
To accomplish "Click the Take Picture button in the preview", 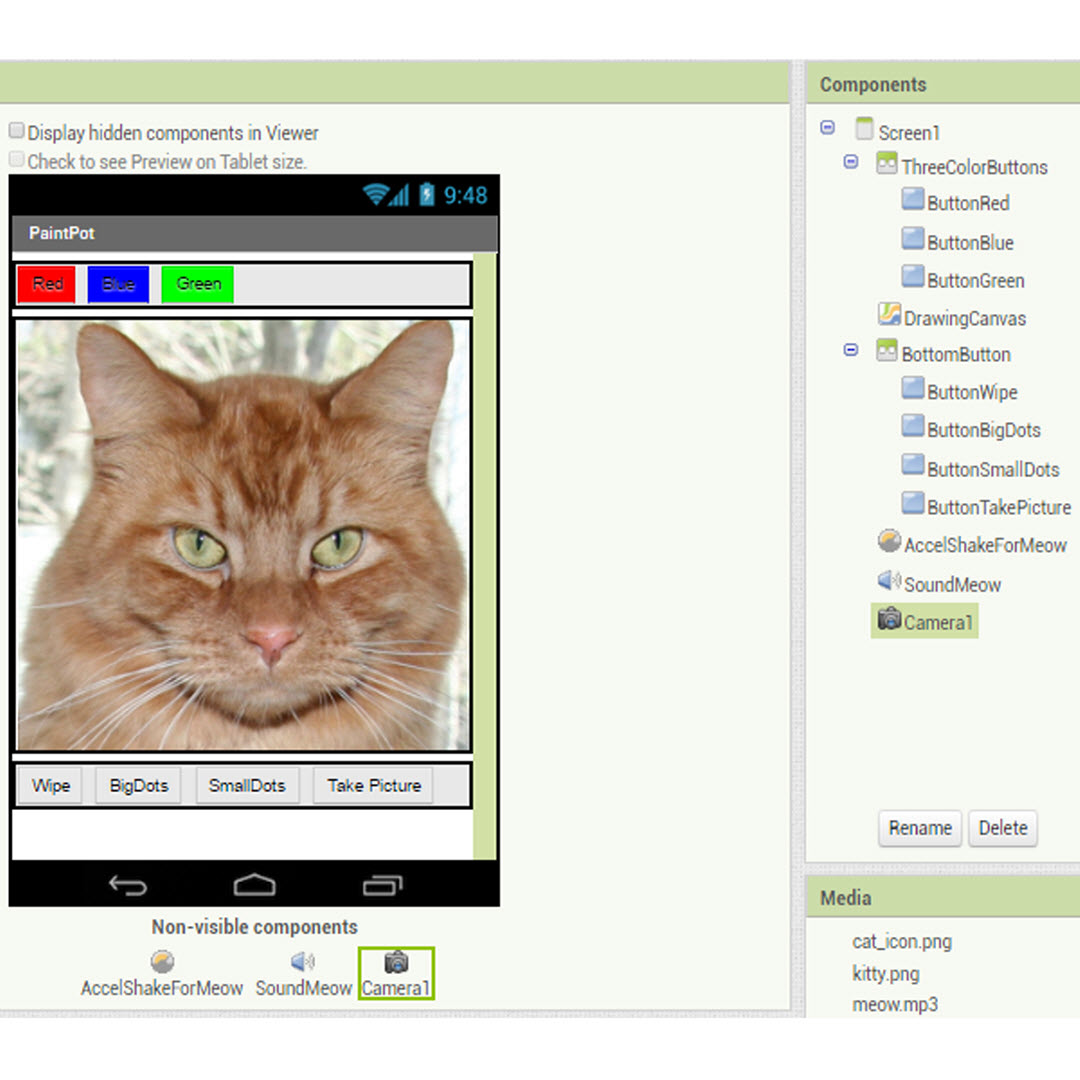I will point(373,785).
